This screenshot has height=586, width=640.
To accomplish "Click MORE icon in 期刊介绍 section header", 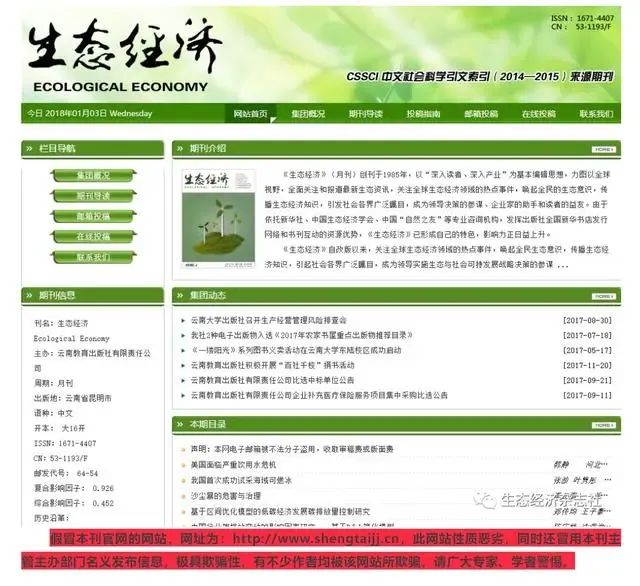I will (602, 149).
